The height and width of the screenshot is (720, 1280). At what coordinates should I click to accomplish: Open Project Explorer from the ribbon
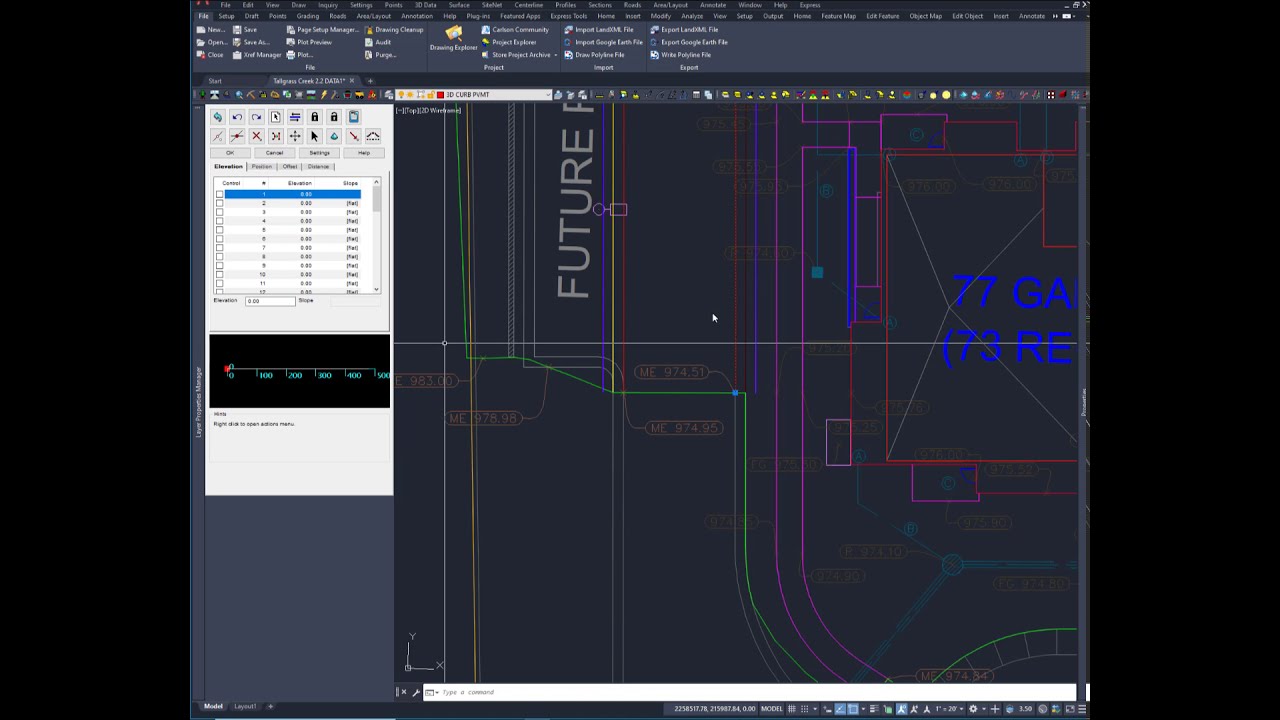click(x=509, y=42)
